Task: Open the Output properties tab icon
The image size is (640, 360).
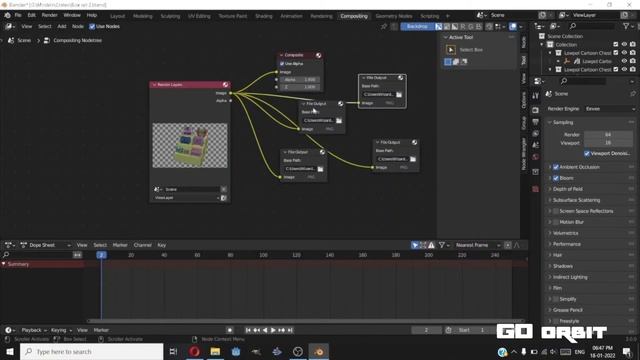Action: [536, 122]
